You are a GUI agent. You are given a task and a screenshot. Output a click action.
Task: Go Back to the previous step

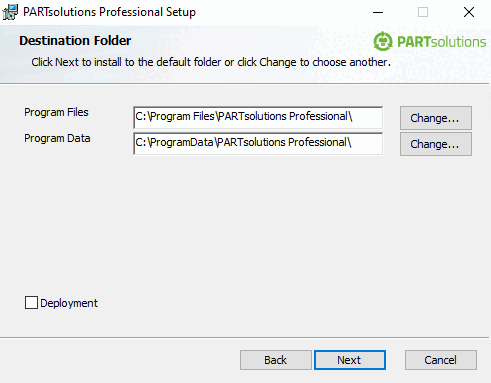click(276, 360)
